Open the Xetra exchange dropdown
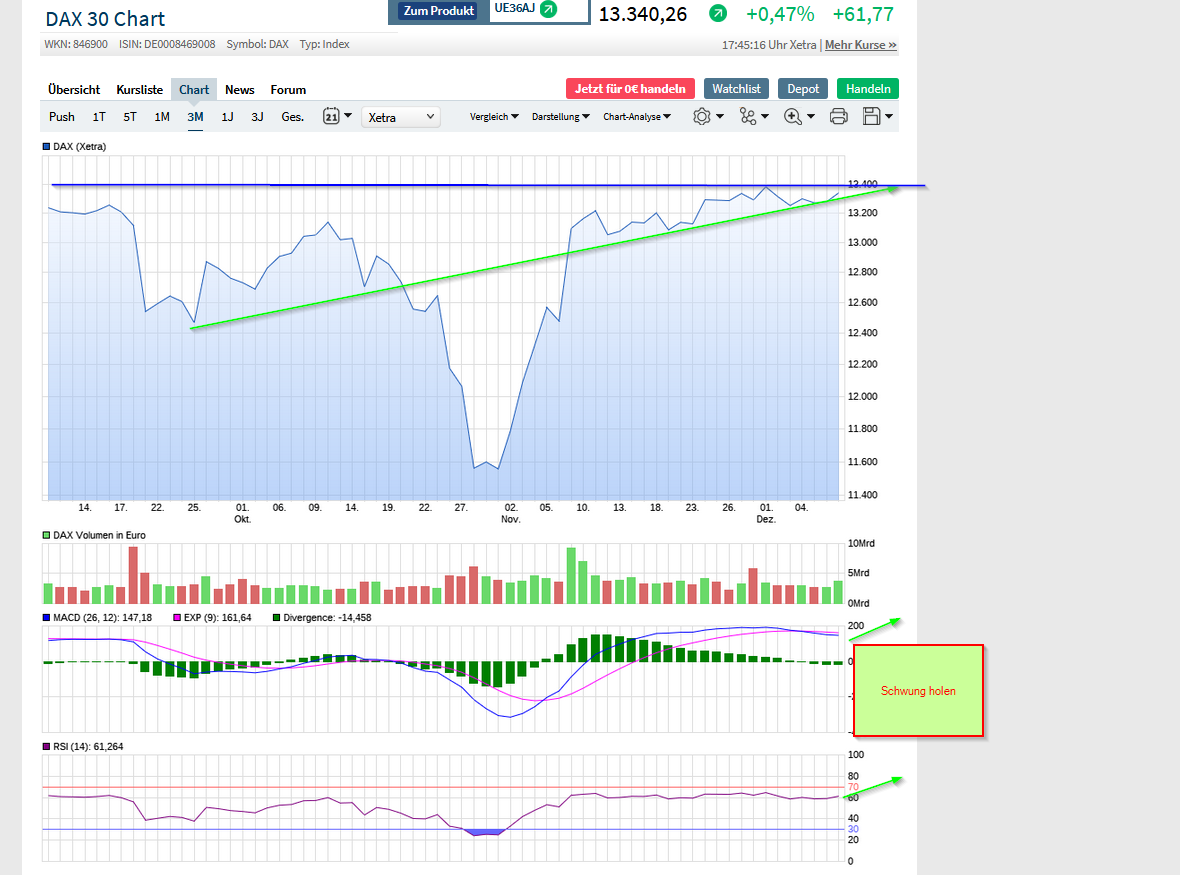The height and width of the screenshot is (875, 1180). tap(401, 117)
